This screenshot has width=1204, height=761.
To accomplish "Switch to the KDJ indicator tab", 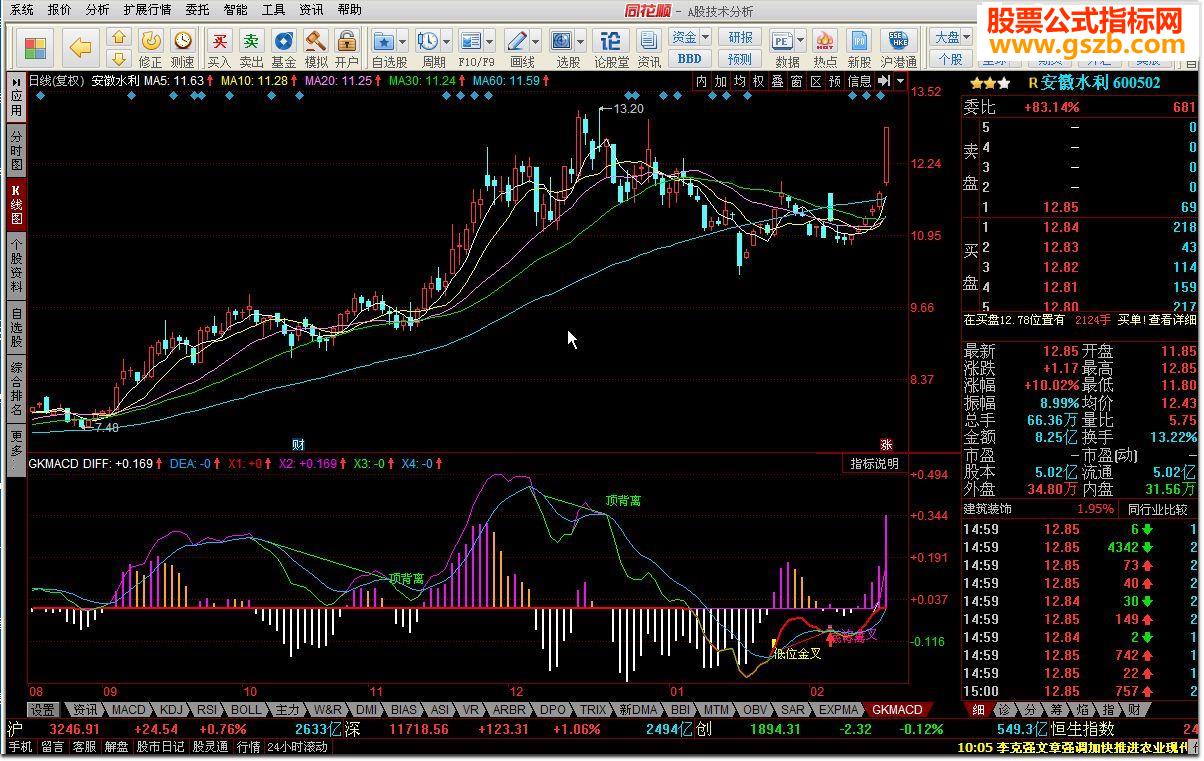I will 172,710.
